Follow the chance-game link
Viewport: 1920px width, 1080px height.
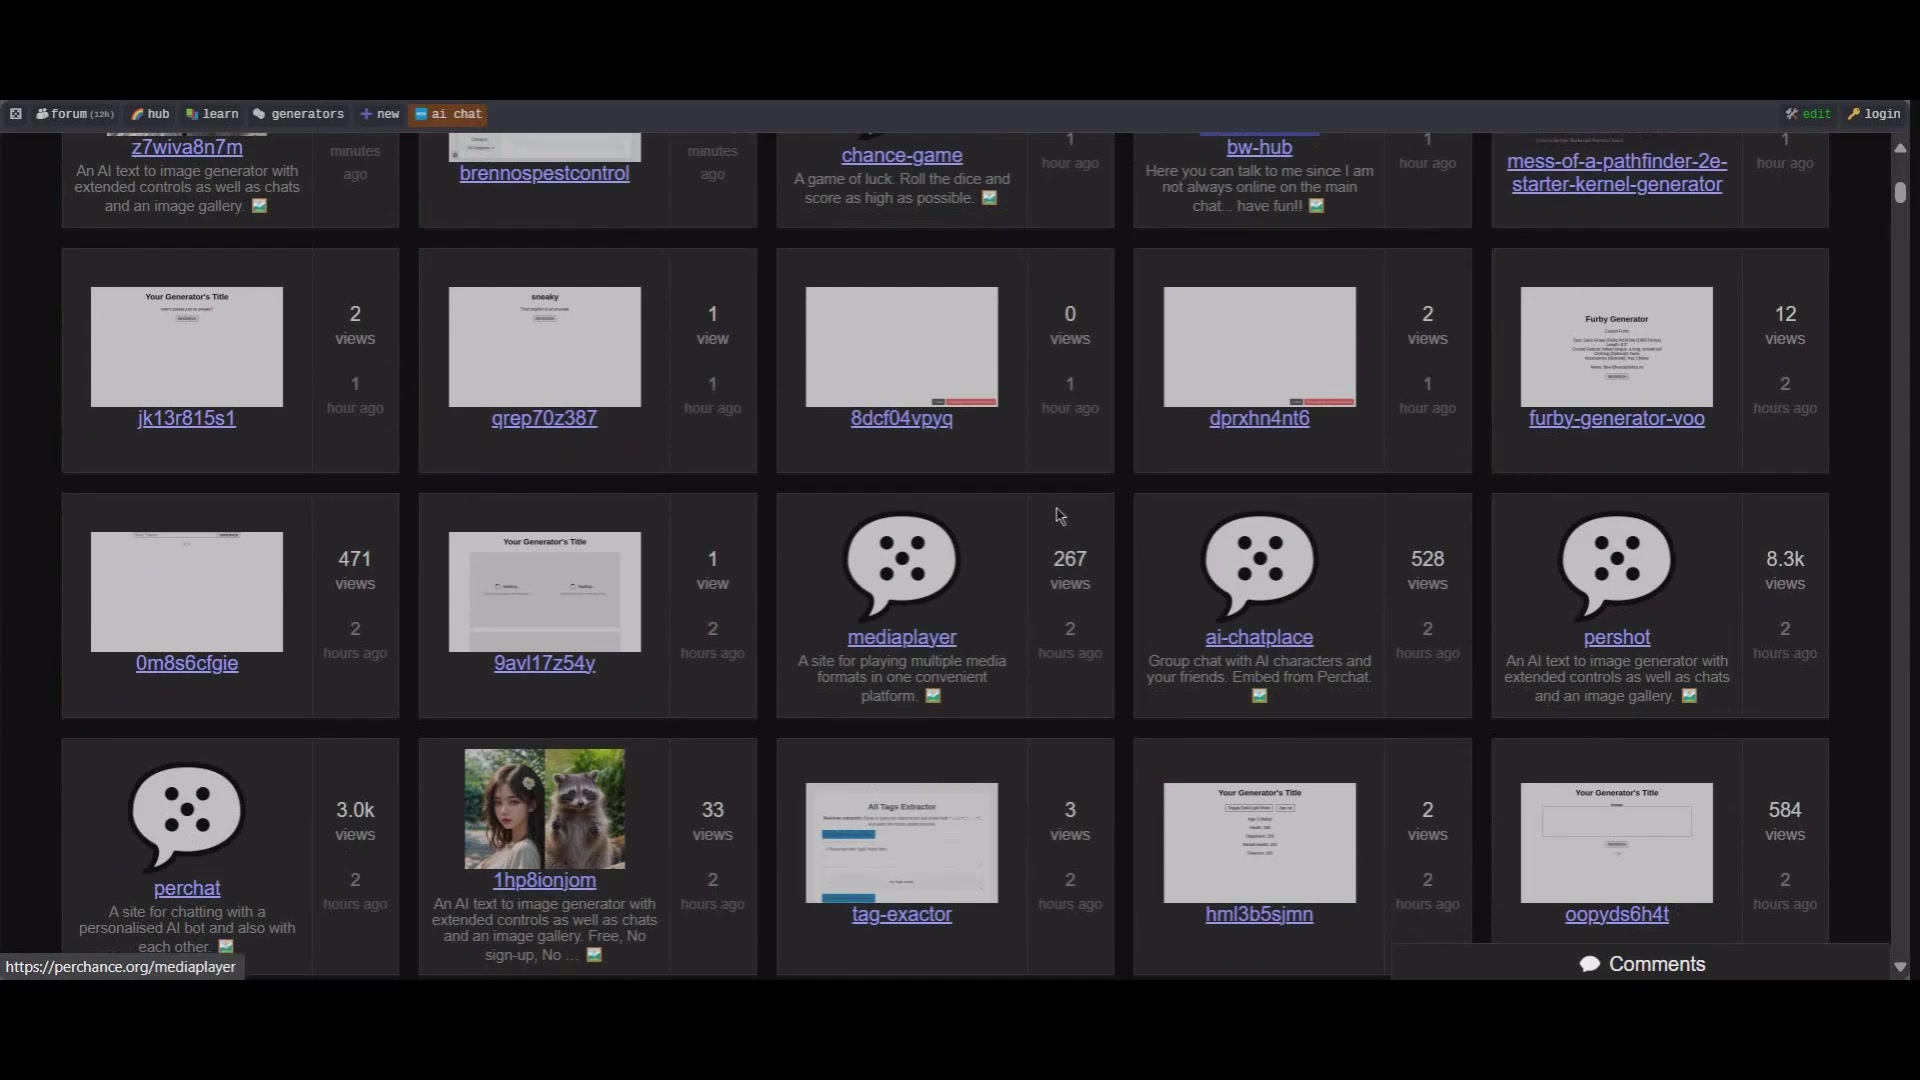901,155
